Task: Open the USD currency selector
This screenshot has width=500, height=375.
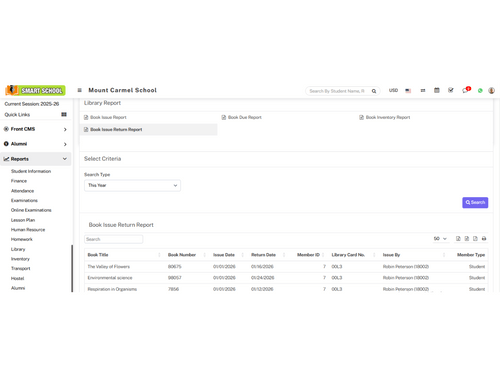Action: pos(393,90)
